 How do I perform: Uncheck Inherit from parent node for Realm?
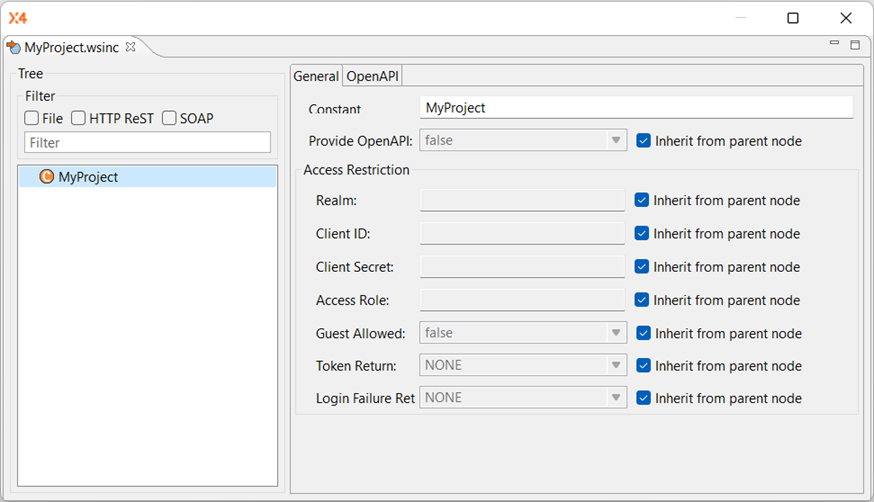(642, 200)
